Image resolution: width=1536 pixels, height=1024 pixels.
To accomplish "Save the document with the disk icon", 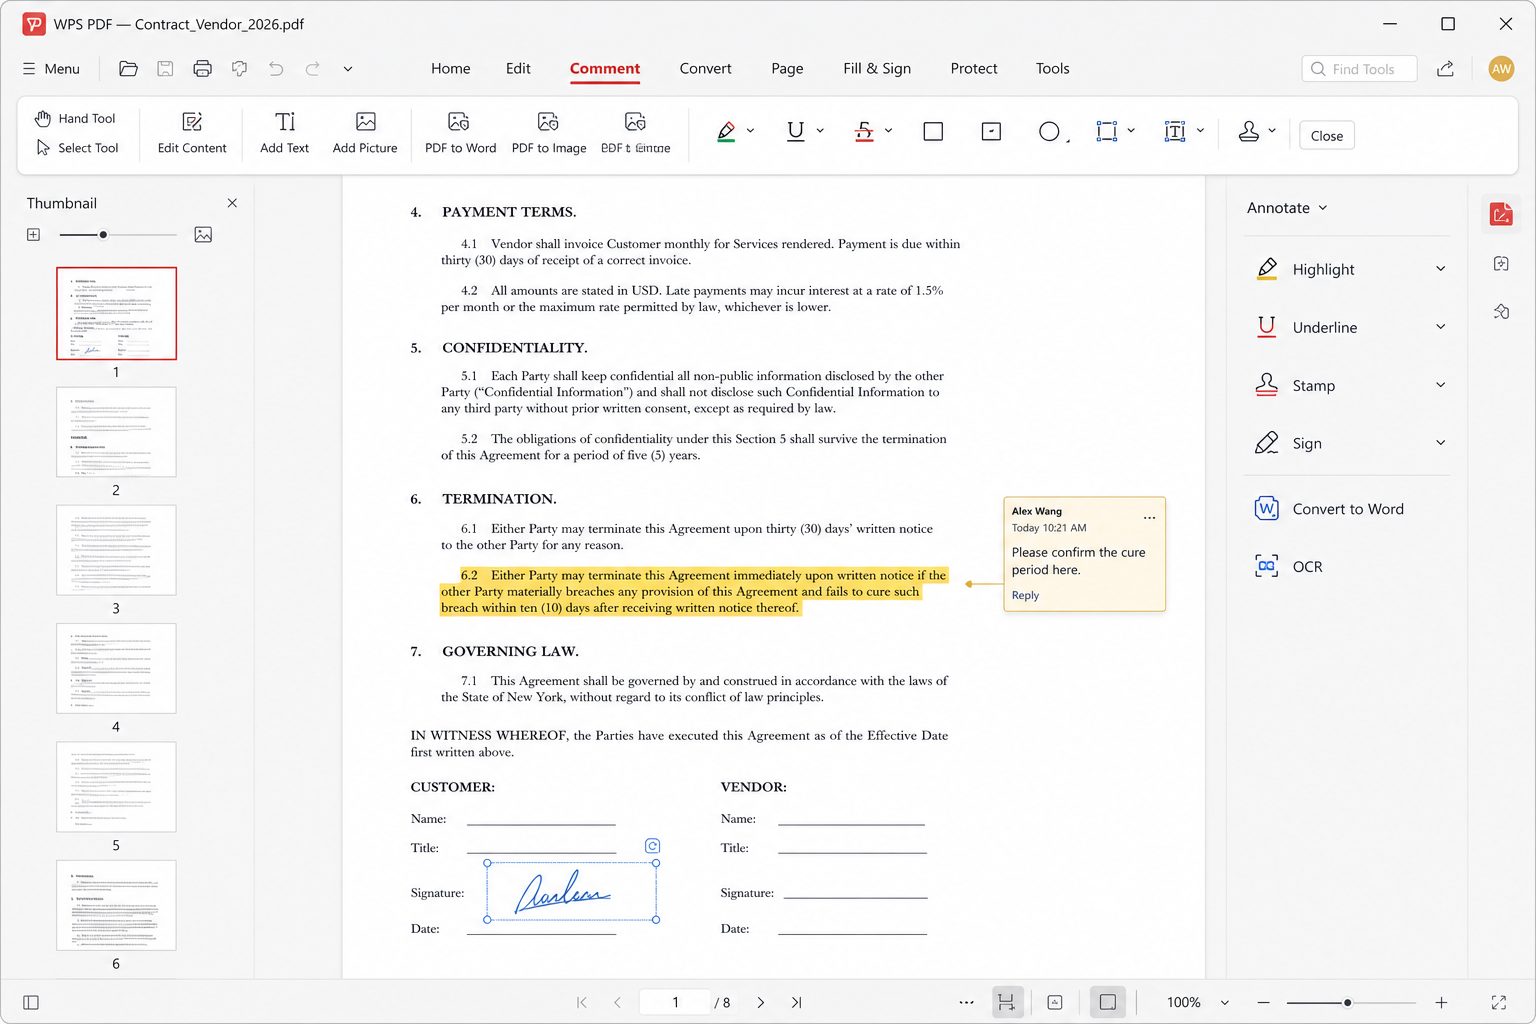I will 166,69.
